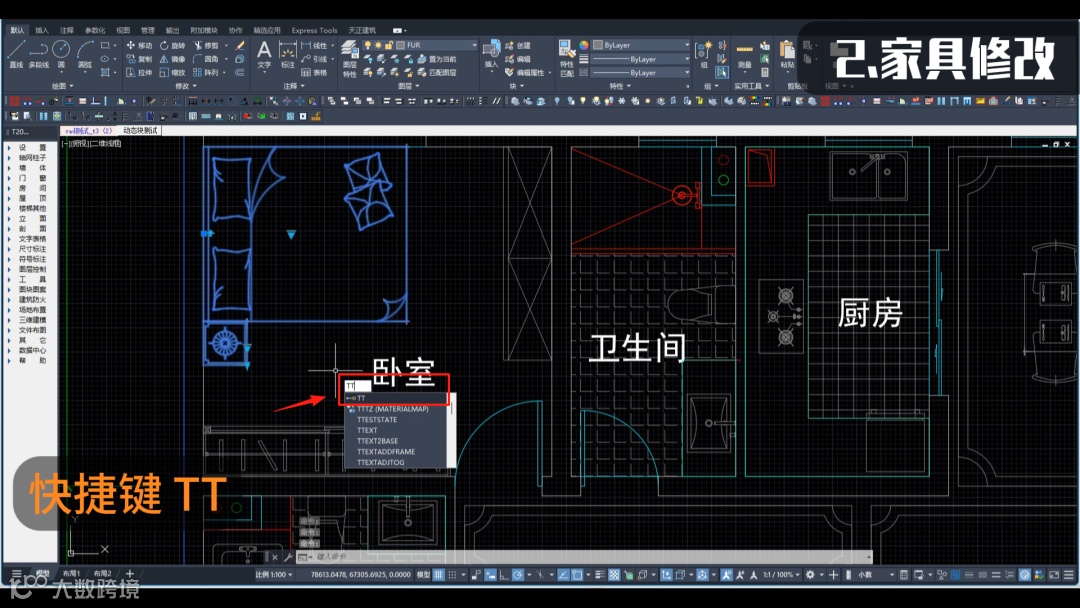Open the ByLayer color dropdown
Image resolution: width=1080 pixels, height=608 pixels.
tap(687, 45)
